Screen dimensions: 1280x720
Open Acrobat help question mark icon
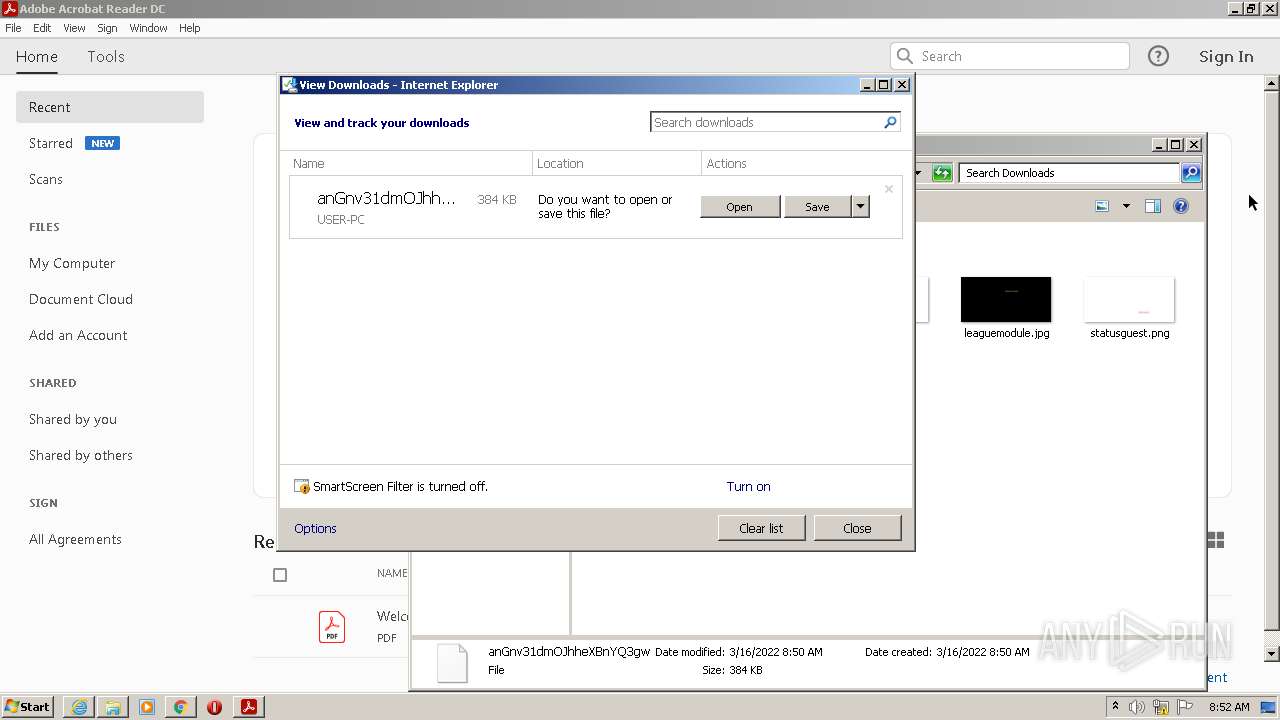1158,56
